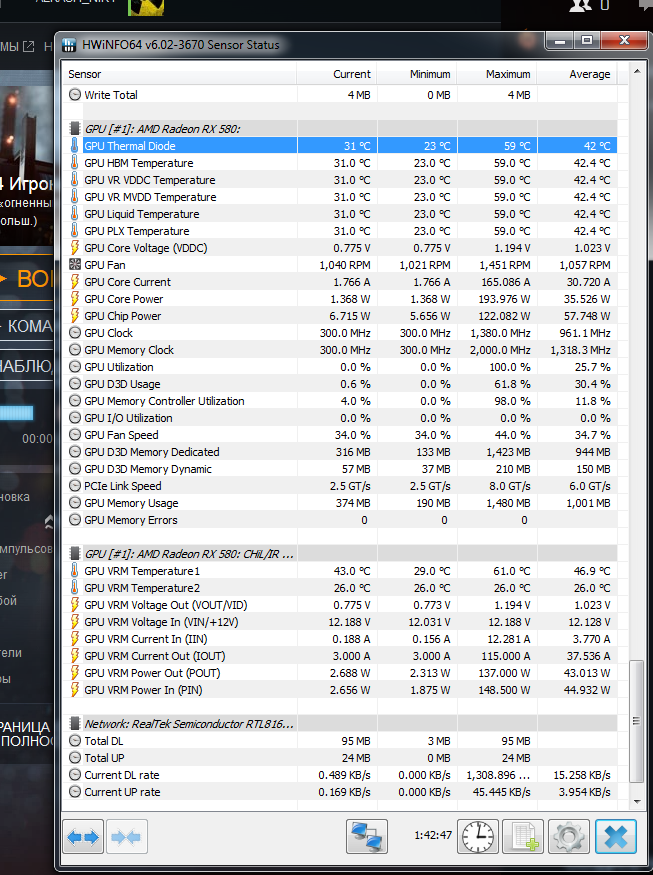653x875 pixels.
Task: Click the blue X close sensors button
Action: 616,836
